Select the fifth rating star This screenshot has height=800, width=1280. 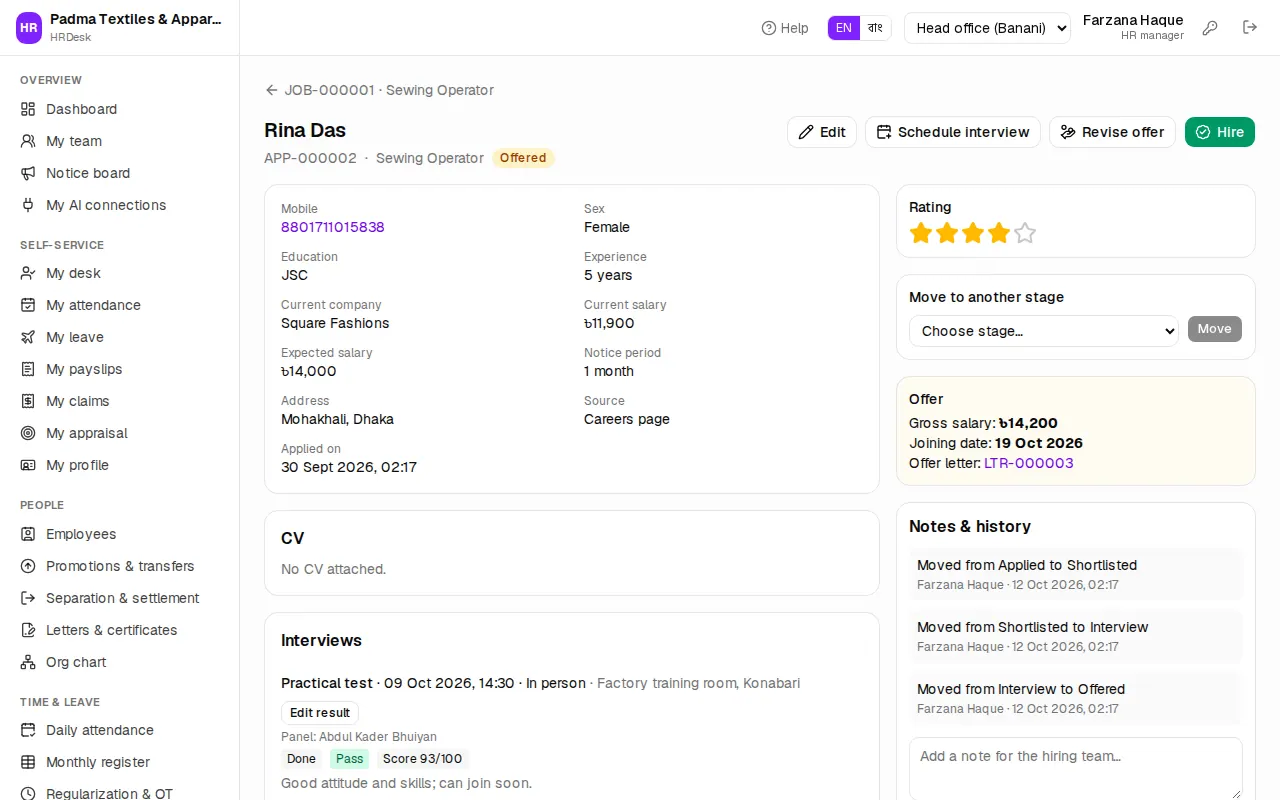point(1025,233)
